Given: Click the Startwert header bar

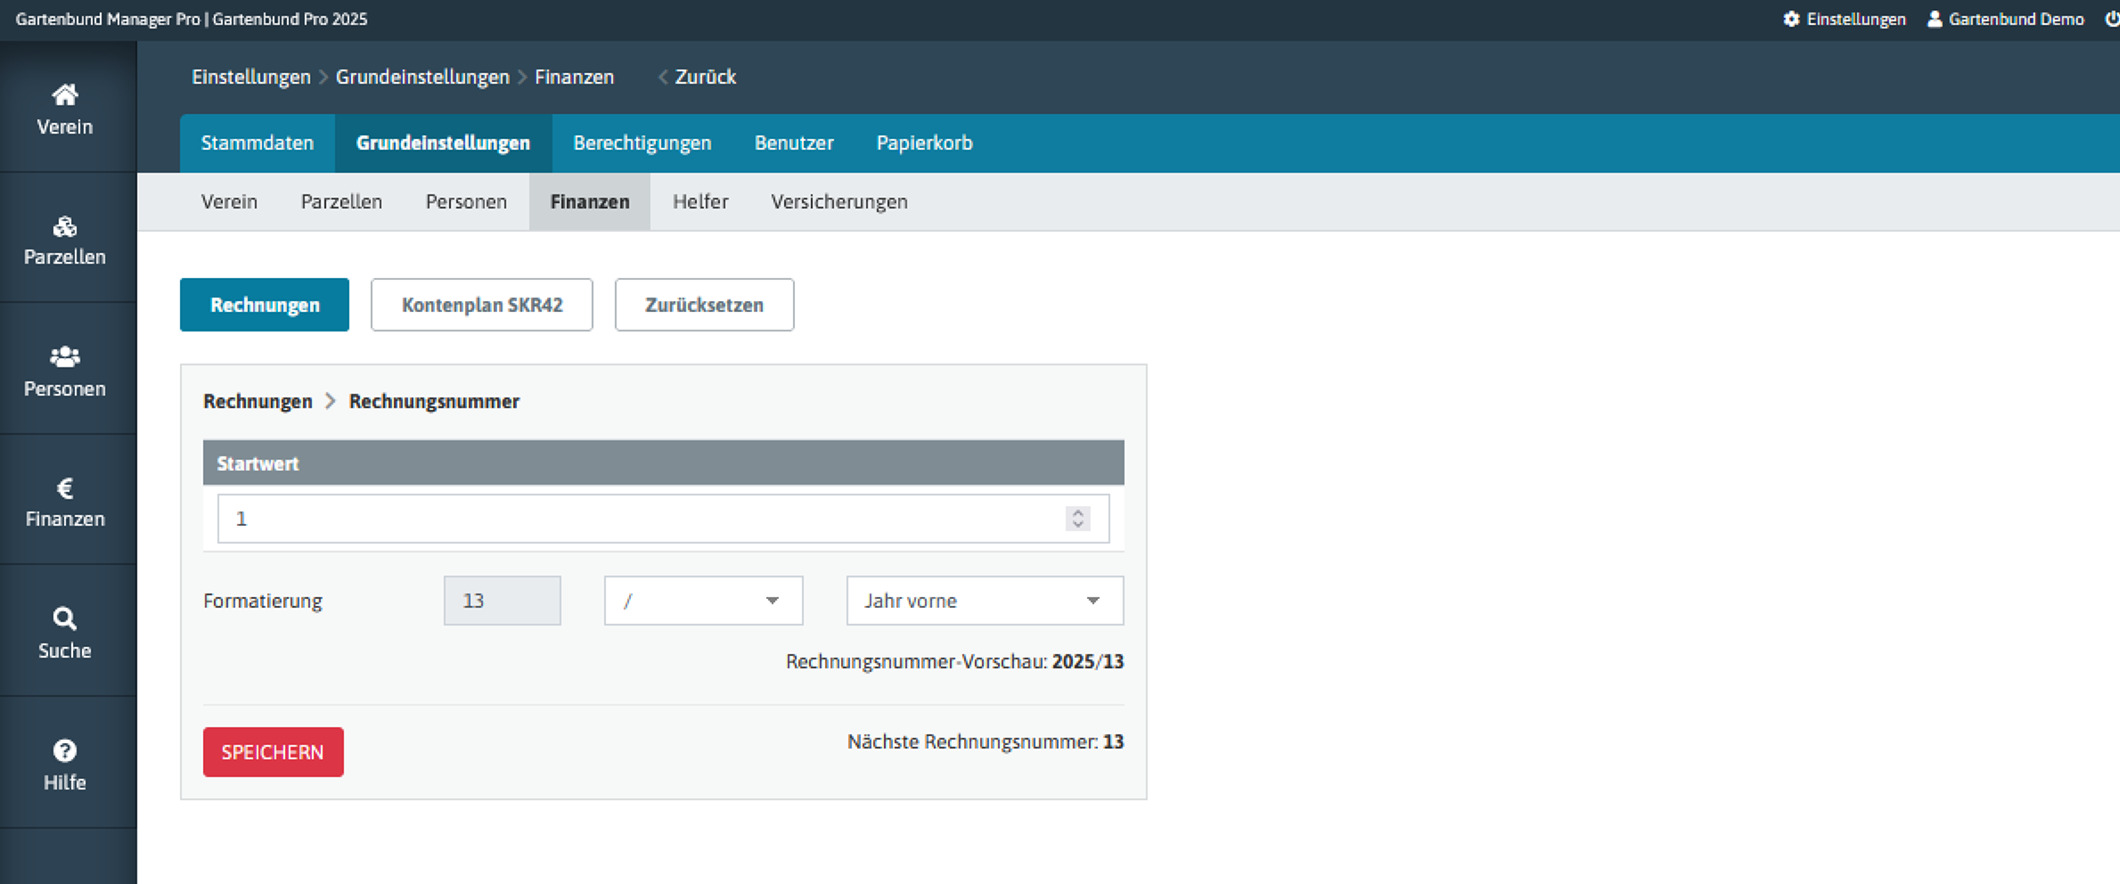Looking at the screenshot, I should point(663,463).
